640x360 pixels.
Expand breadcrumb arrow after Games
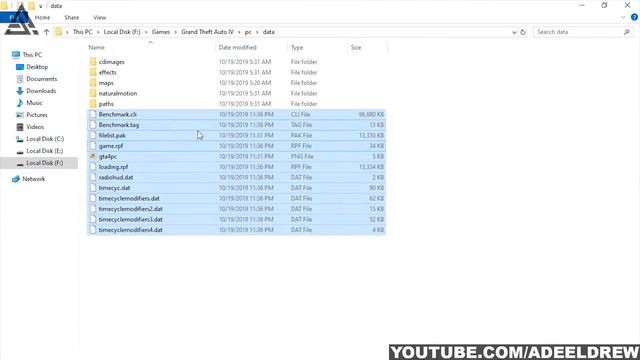point(176,32)
